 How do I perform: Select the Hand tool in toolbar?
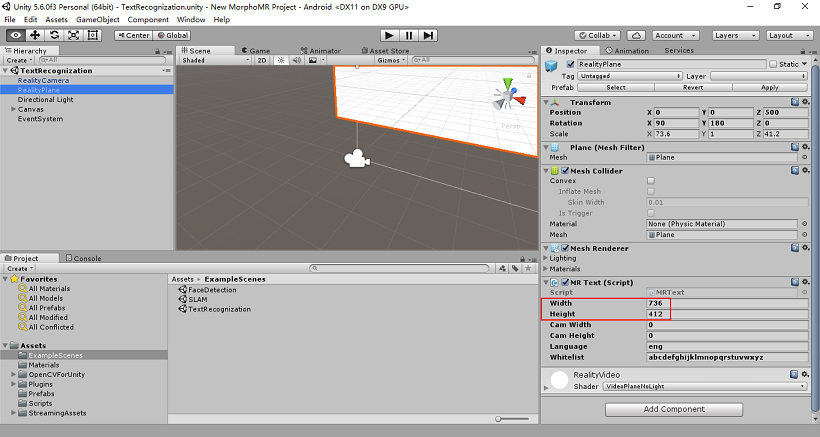(x=16, y=35)
